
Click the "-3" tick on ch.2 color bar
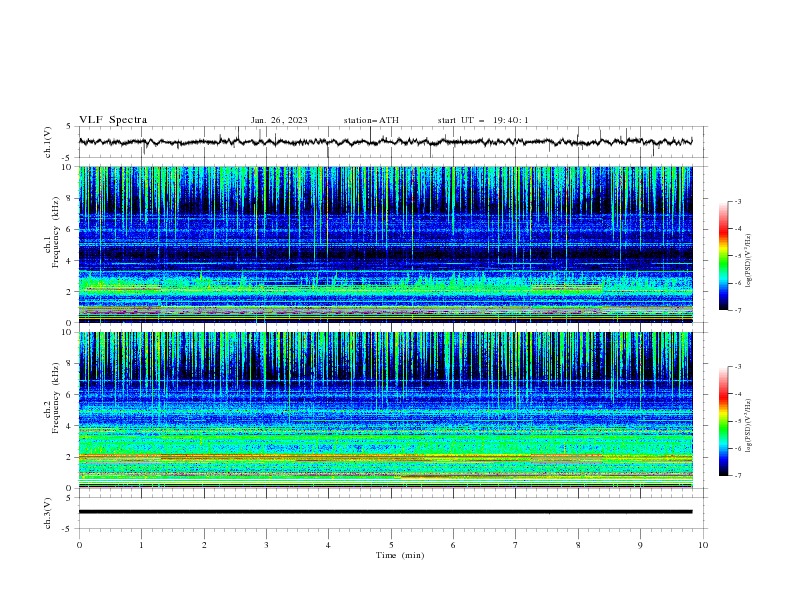738,367
